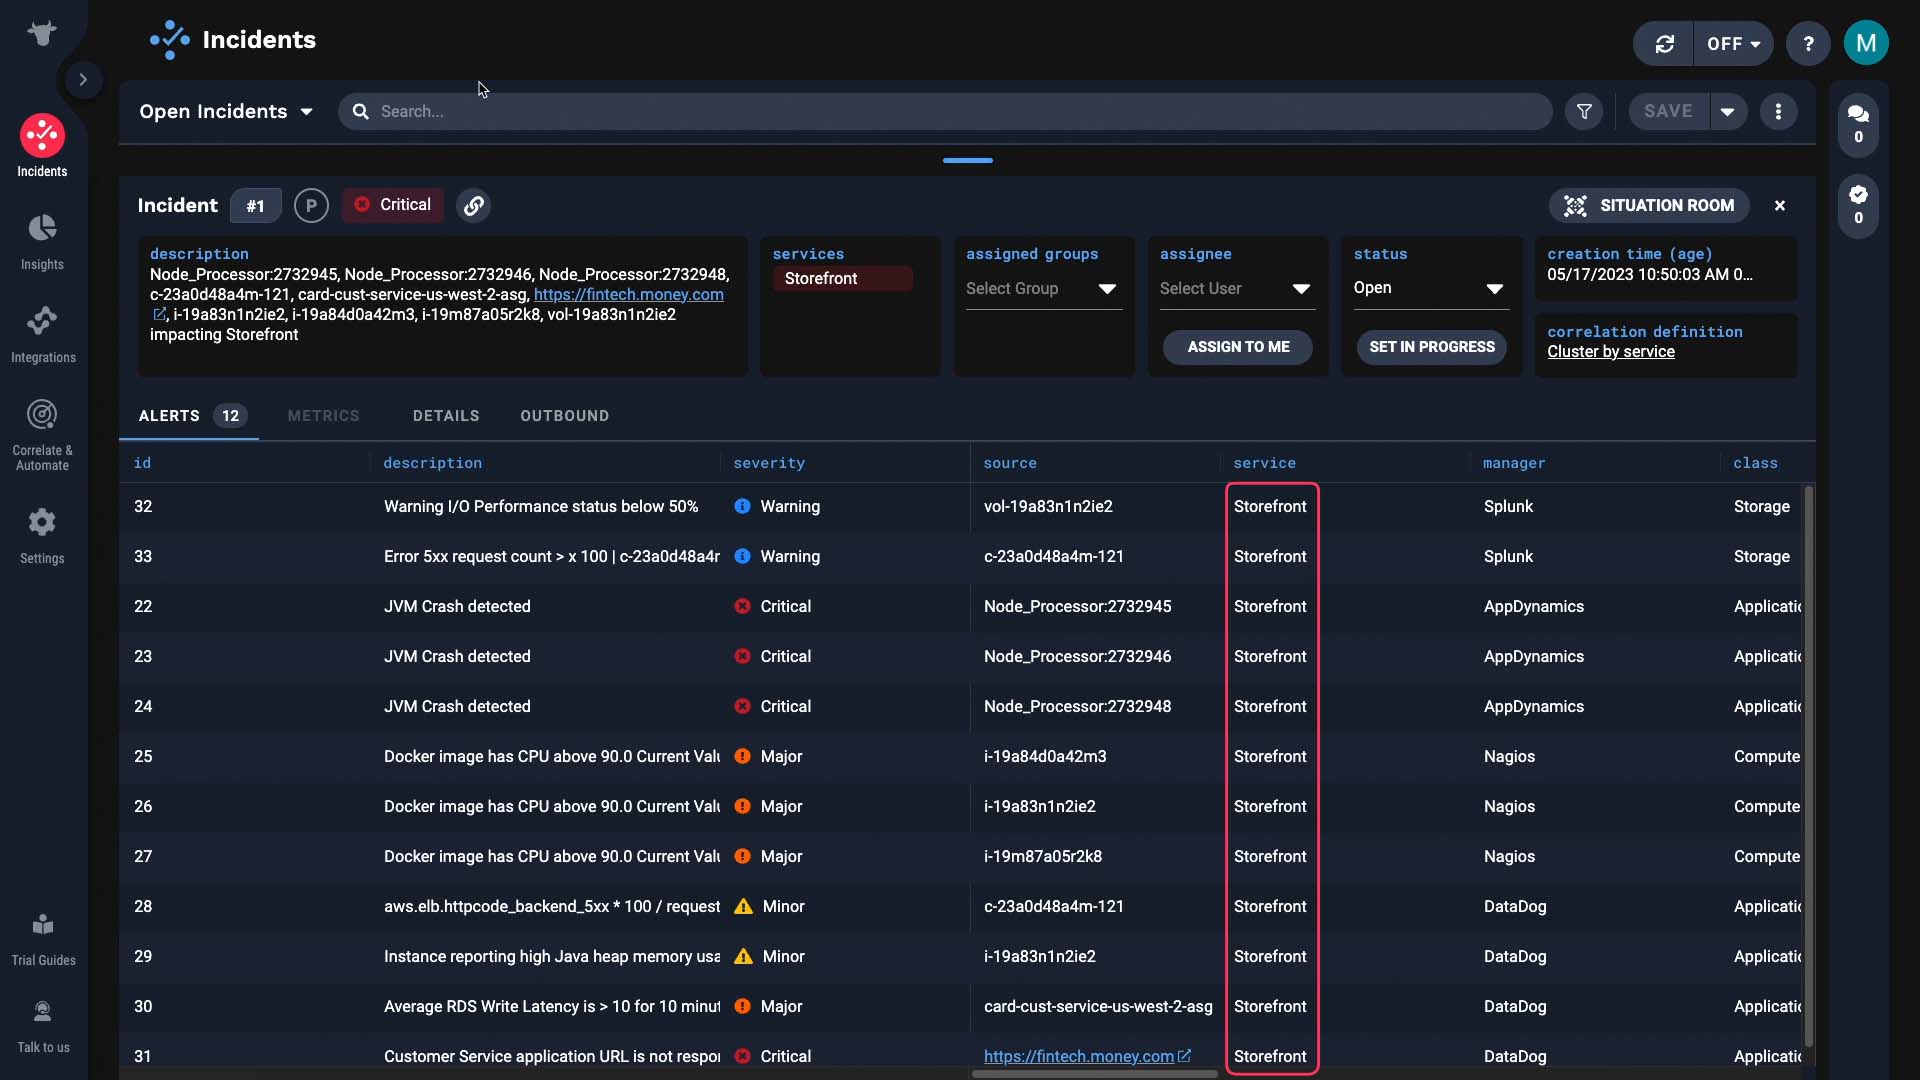1920x1080 pixels.
Task: Switch to the DETAILS tab
Action: 446,415
